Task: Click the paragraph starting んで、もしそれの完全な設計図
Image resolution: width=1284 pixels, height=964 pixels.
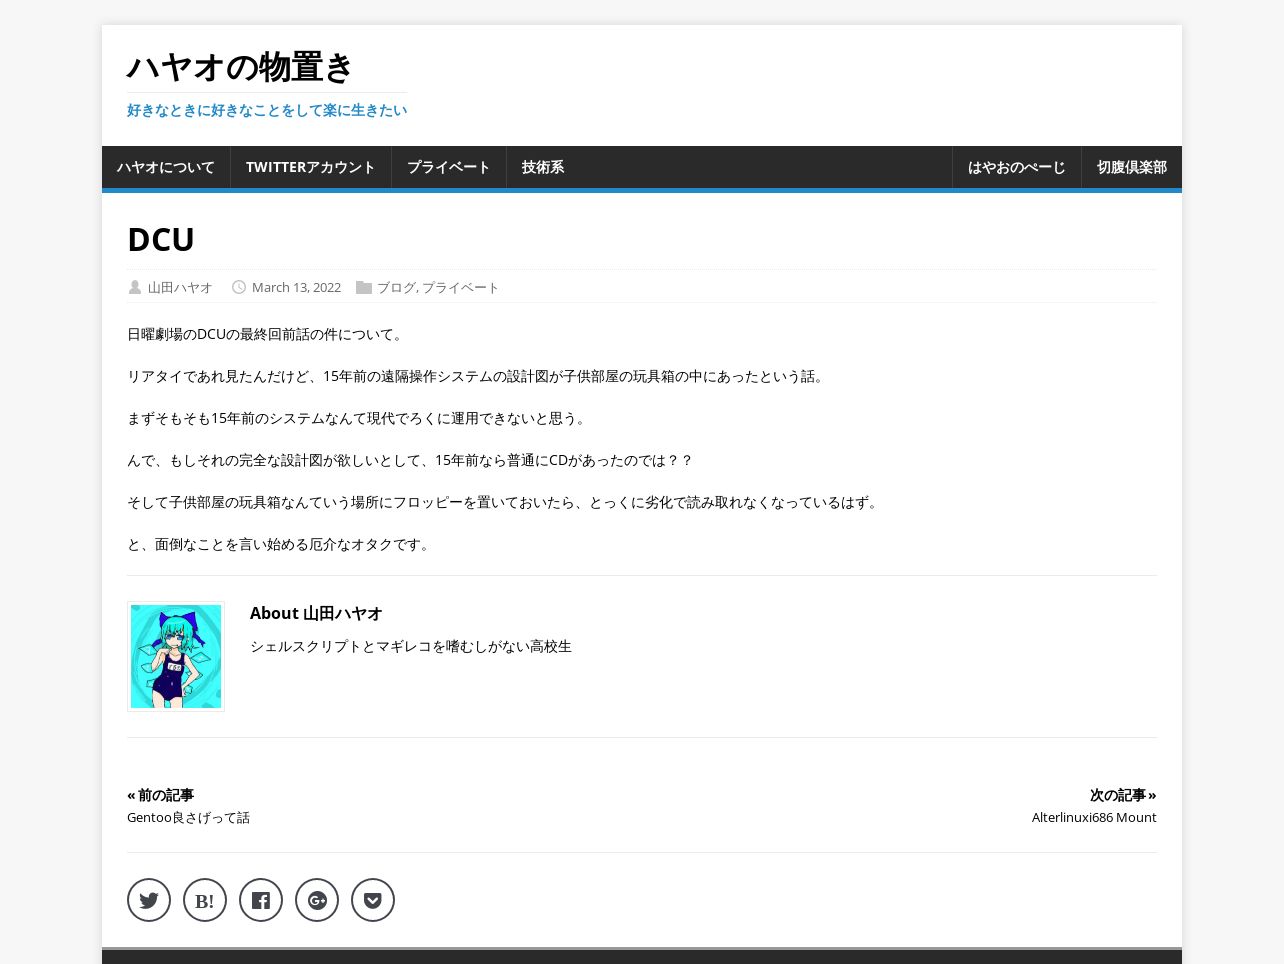Action: click(x=410, y=460)
